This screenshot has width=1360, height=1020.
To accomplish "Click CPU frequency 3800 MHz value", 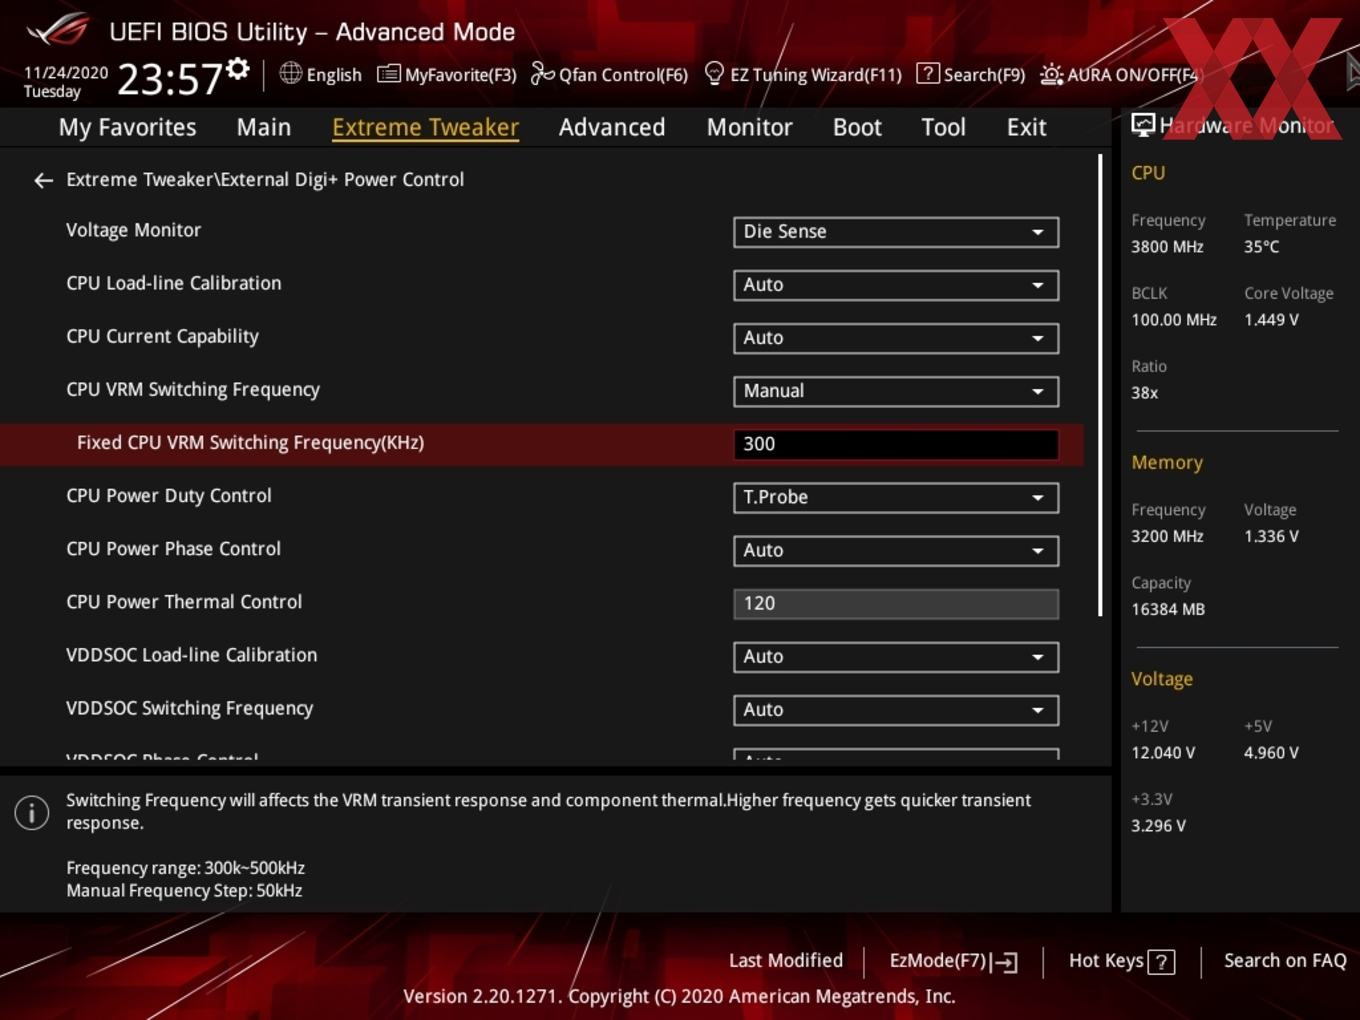I will (x=1167, y=247).
